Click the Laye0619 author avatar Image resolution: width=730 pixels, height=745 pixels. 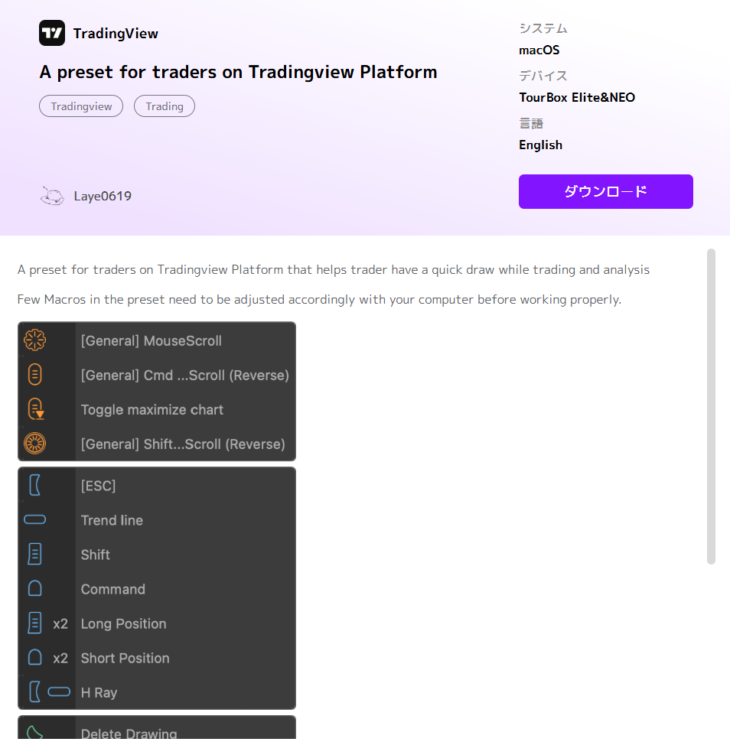pyautogui.click(x=52, y=196)
